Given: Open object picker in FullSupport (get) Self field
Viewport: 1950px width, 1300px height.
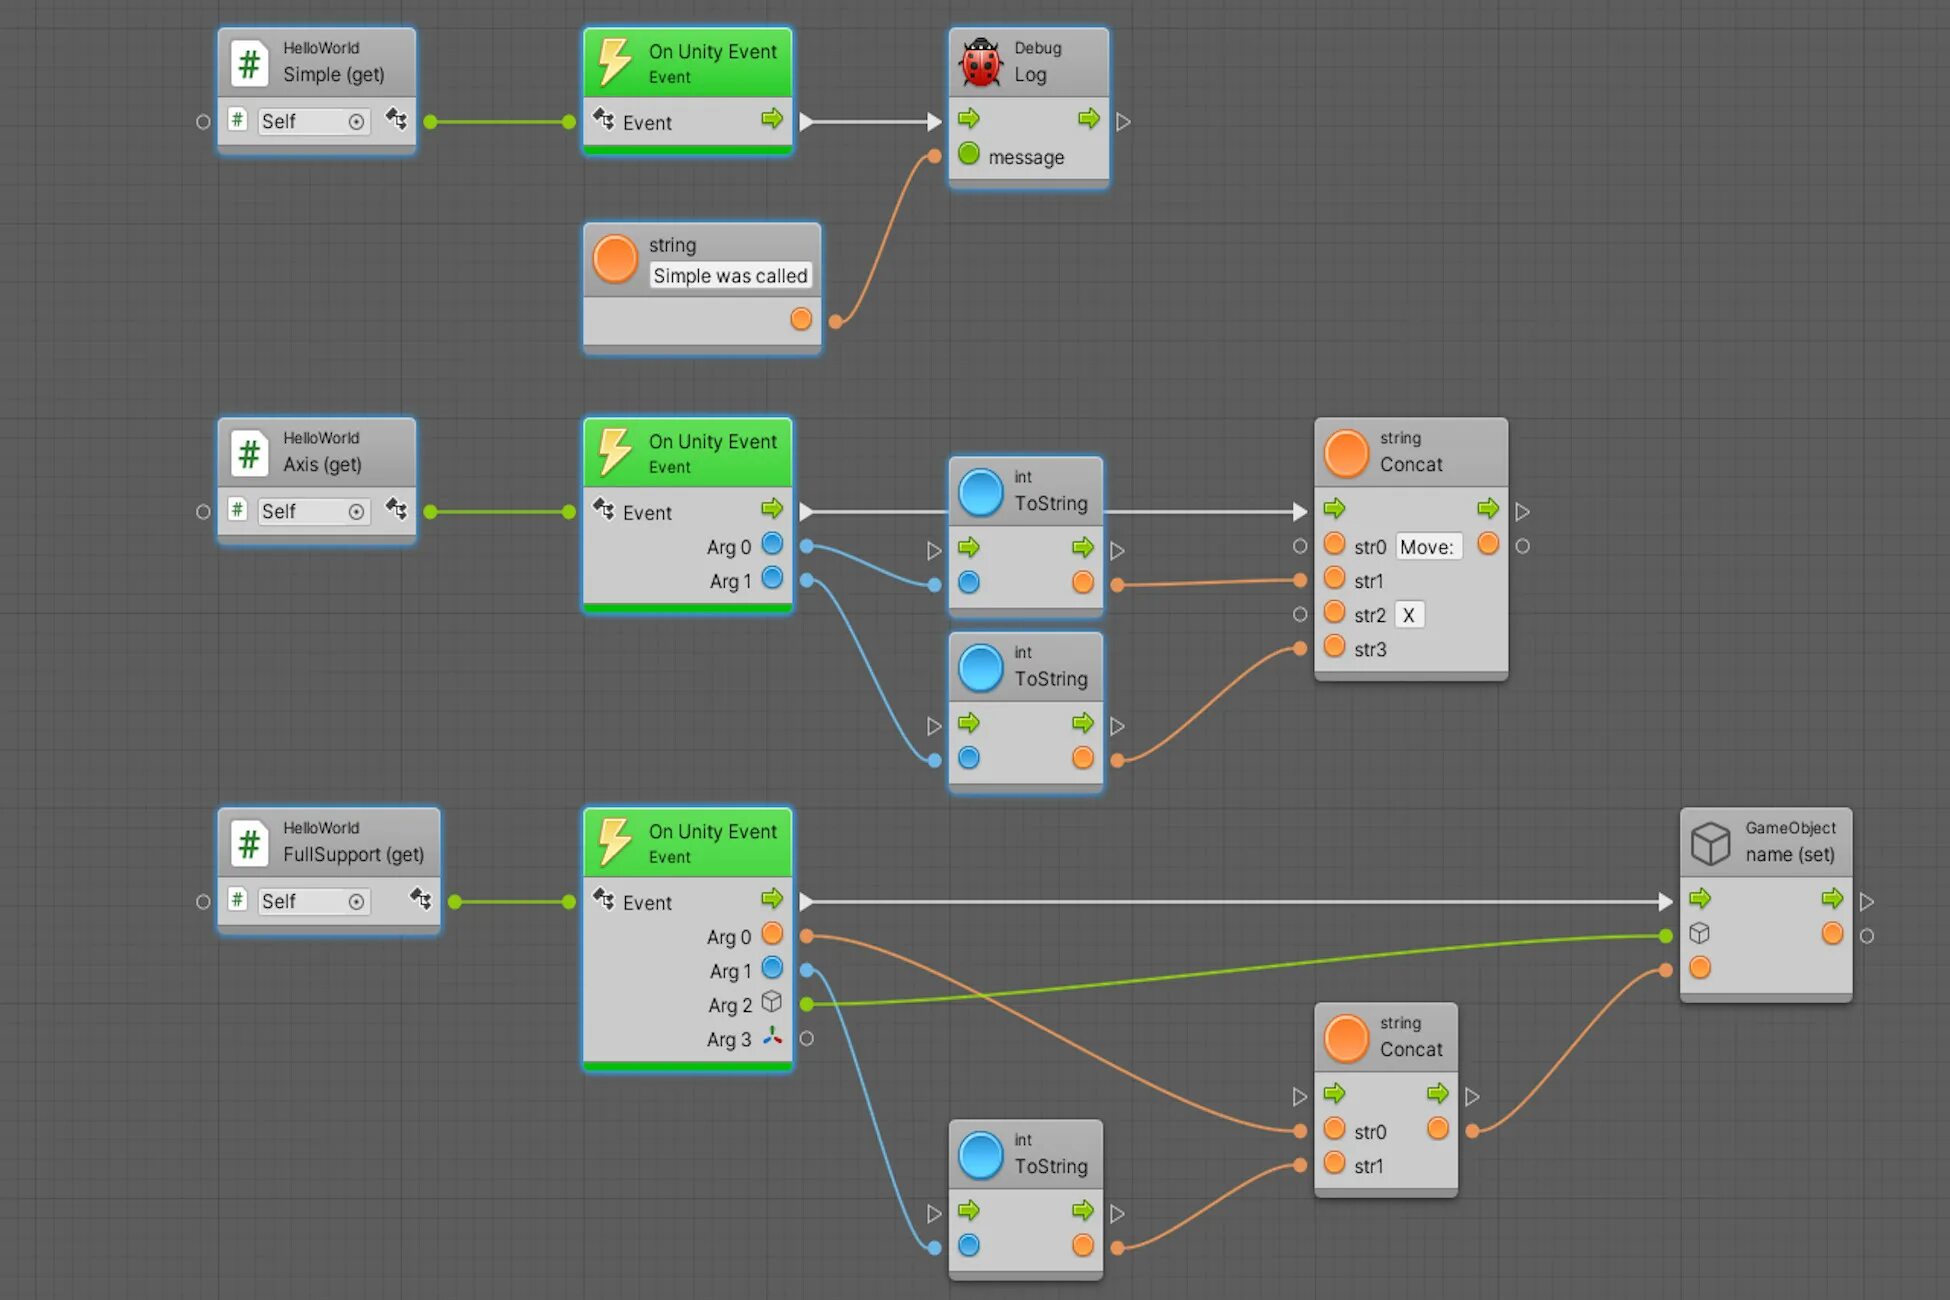Looking at the screenshot, I should (356, 902).
